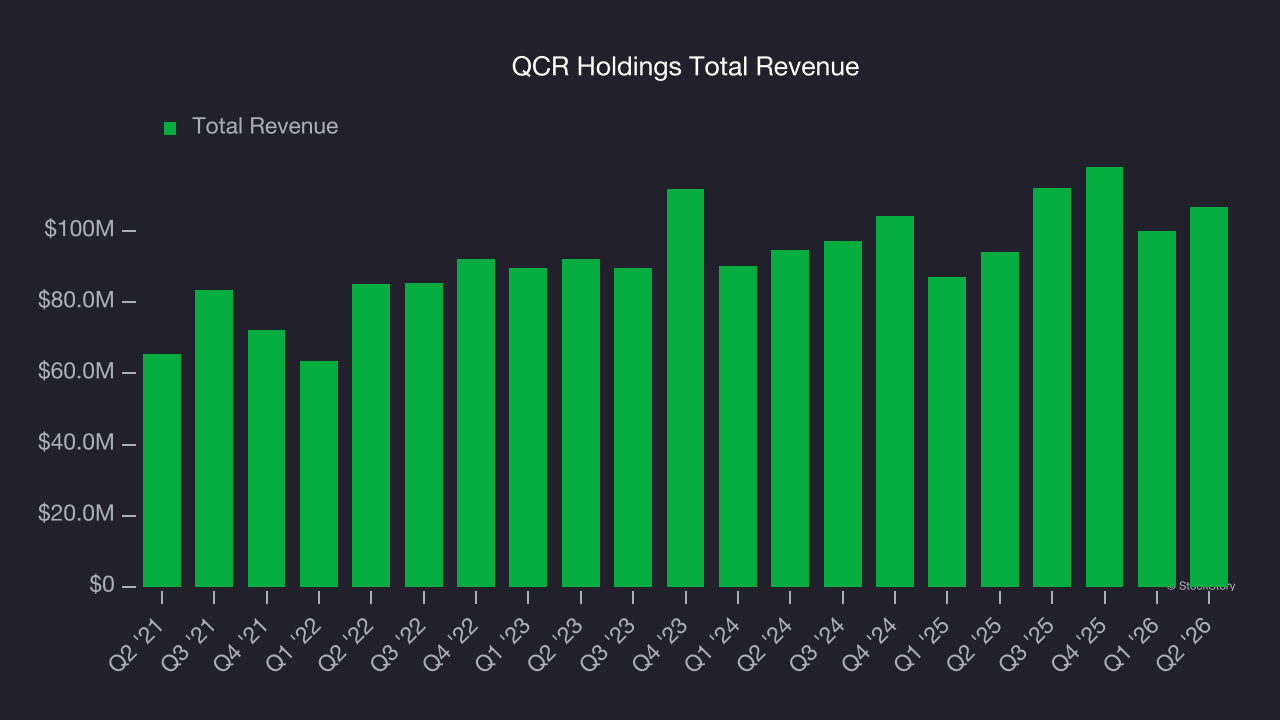Image resolution: width=1280 pixels, height=720 pixels.
Task: Click the highest bar, Q4 '25
Action: 1104,377
